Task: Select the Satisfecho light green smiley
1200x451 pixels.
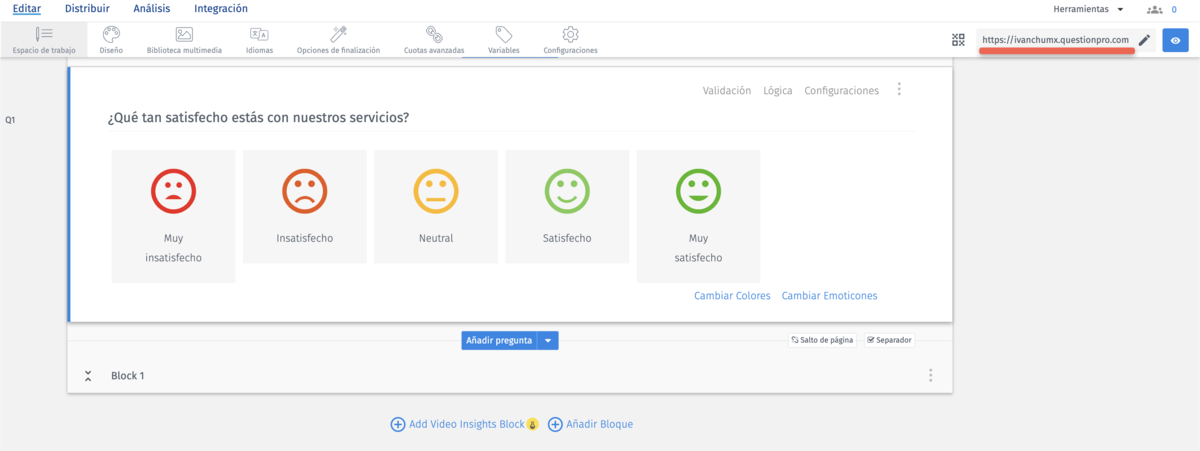Action: (x=567, y=190)
